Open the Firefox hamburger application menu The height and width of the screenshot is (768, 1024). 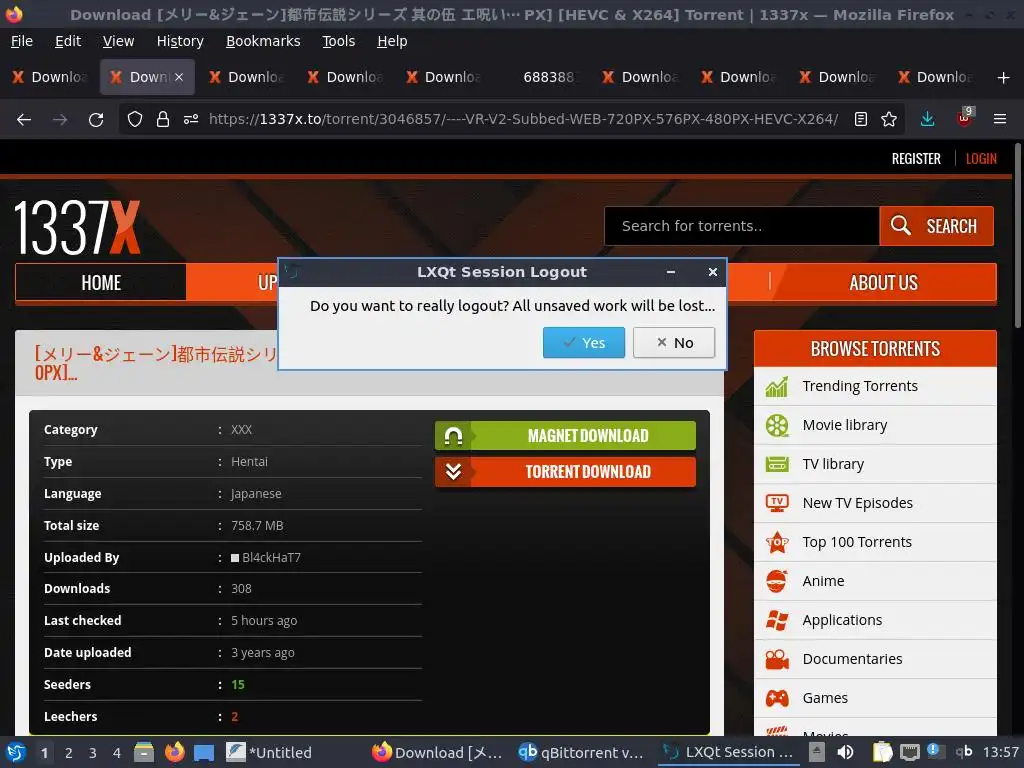1000,119
